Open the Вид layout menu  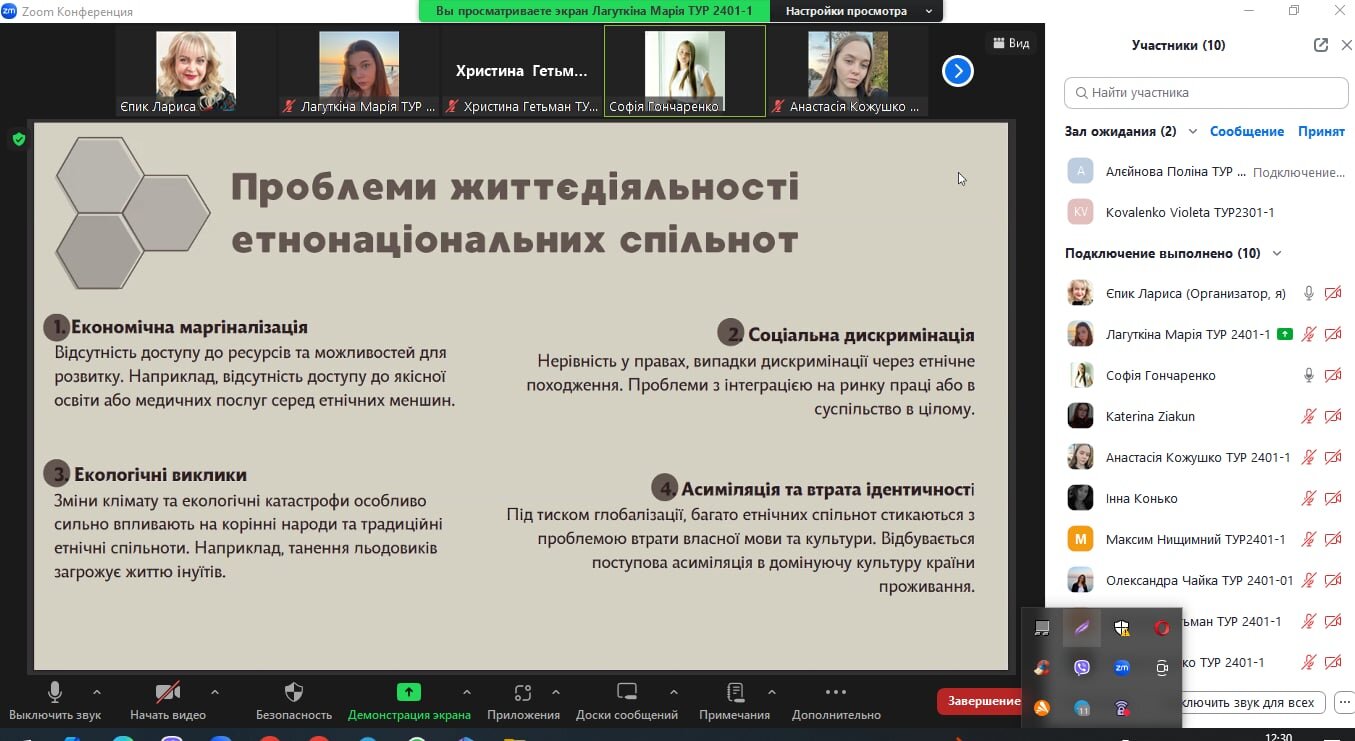pyautogui.click(x=1010, y=43)
